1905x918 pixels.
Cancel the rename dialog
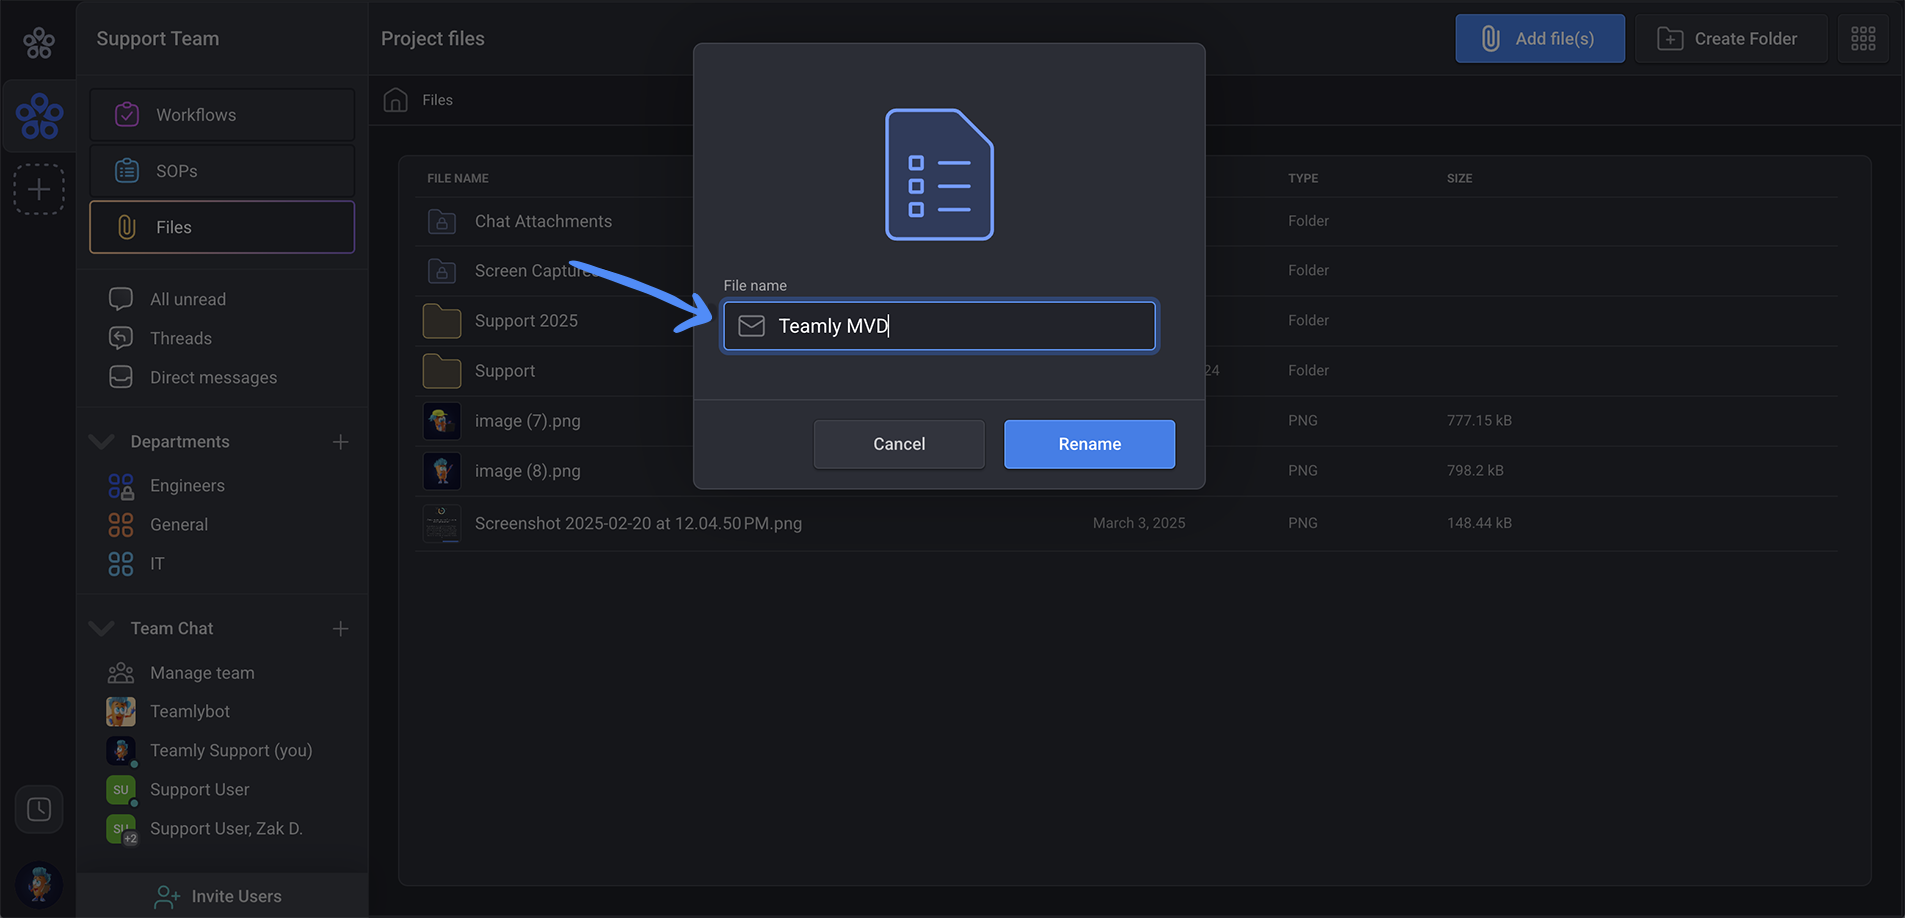(899, 444)
